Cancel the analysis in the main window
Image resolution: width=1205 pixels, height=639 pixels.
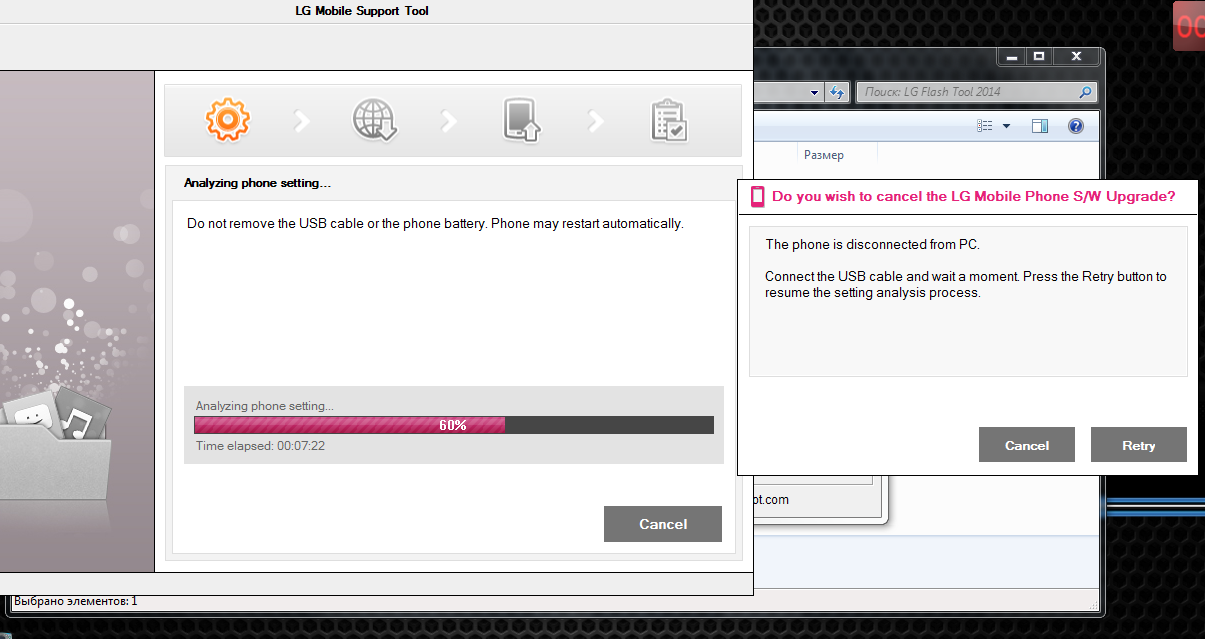(663, 524)
